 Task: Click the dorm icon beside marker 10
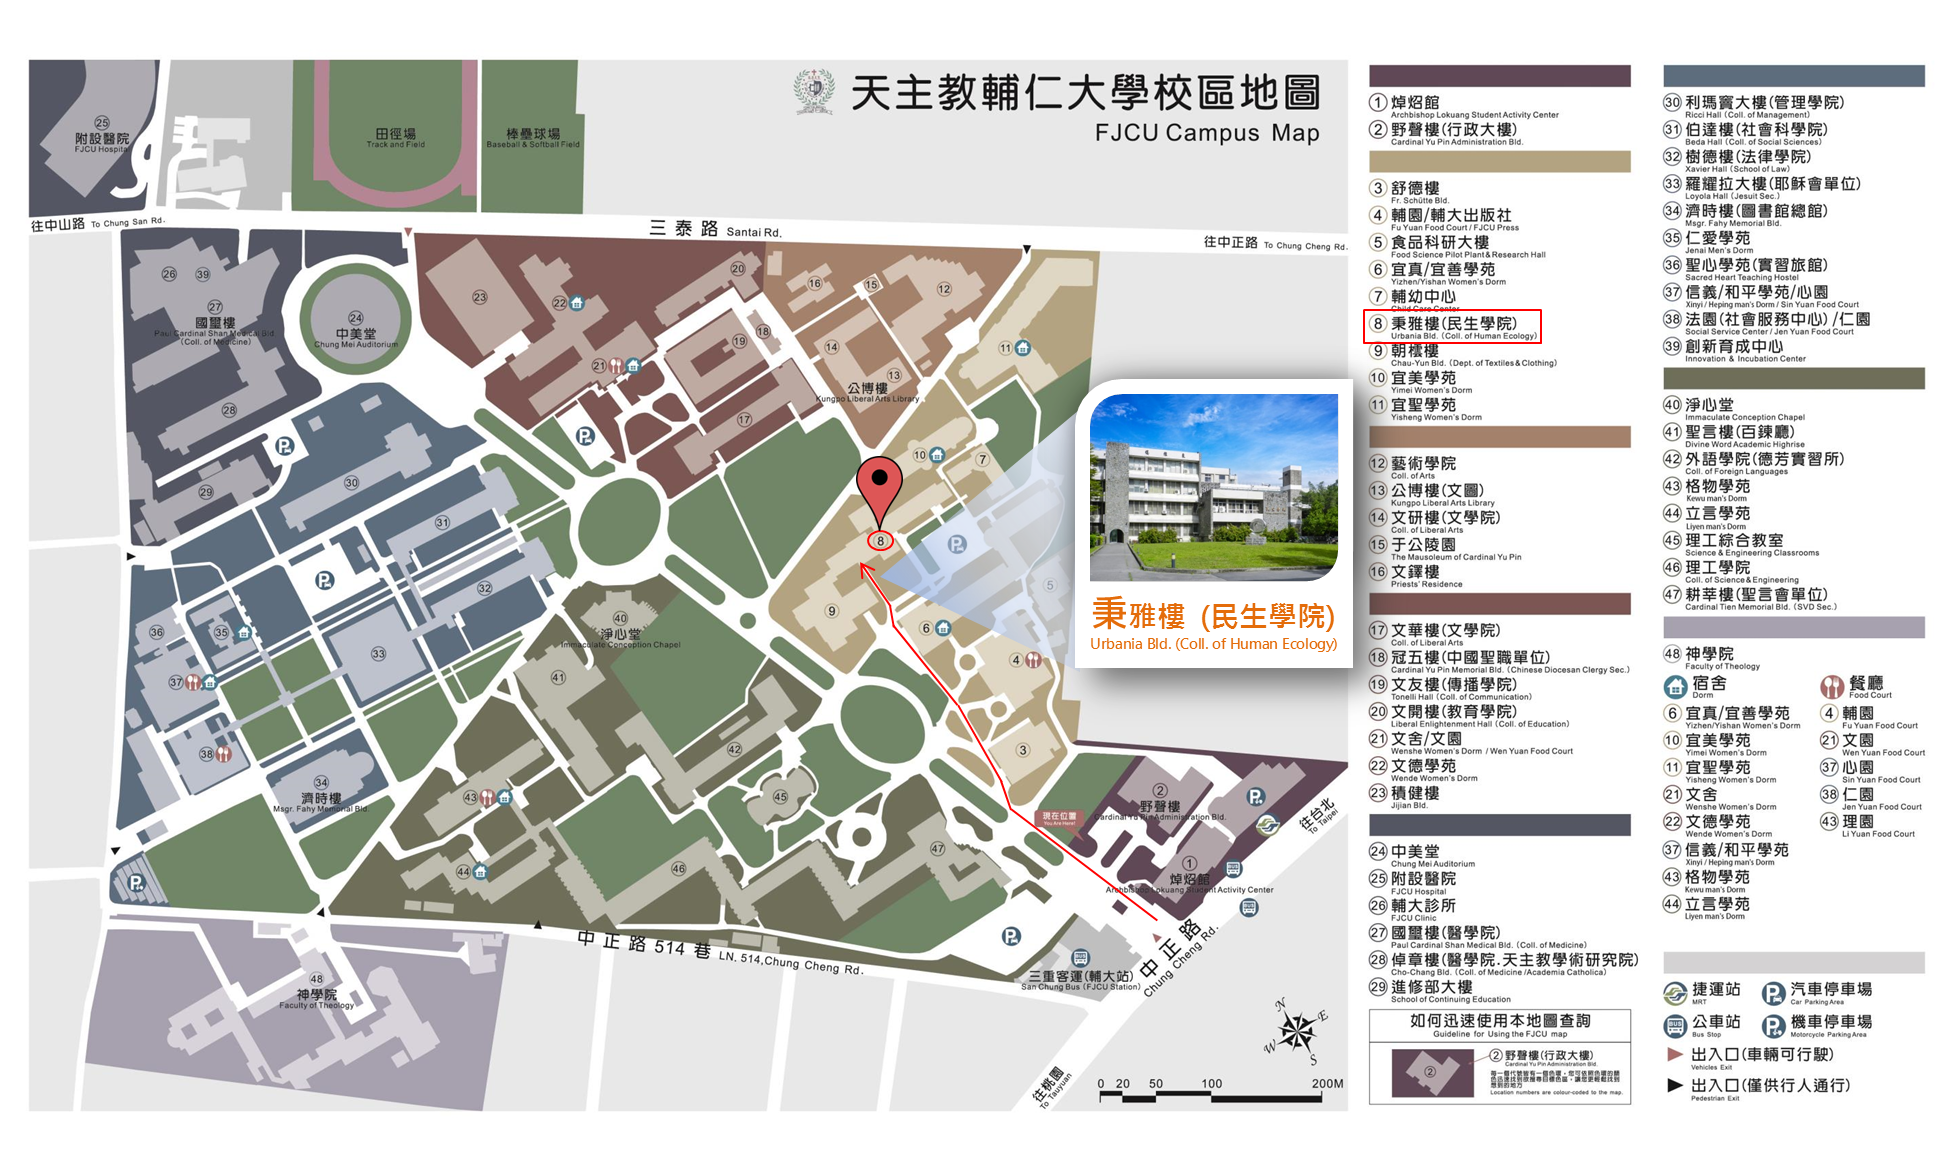[937, 455]
